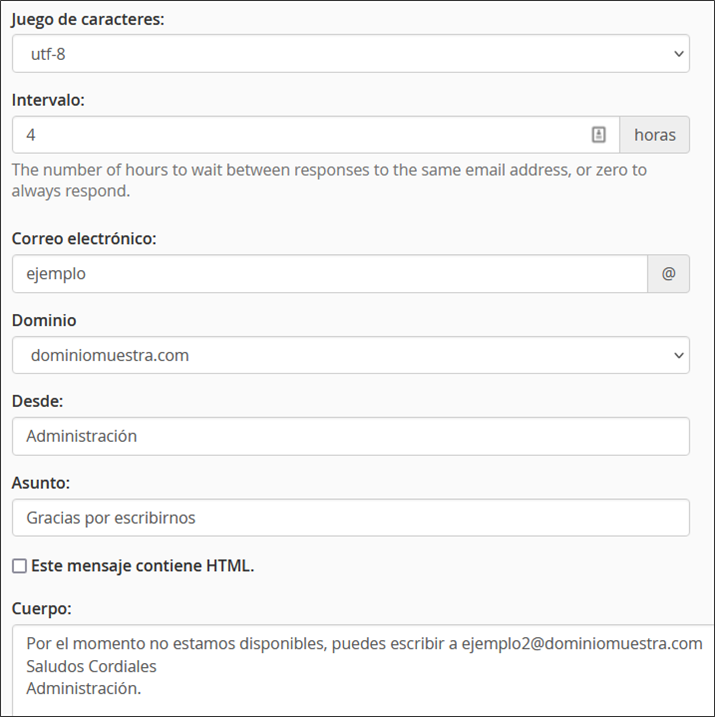Viewport: 716px width, 718px height.
Task: Click inside the Cuerpo message text area
Action: pyautogui.click(x=364, y=670)
